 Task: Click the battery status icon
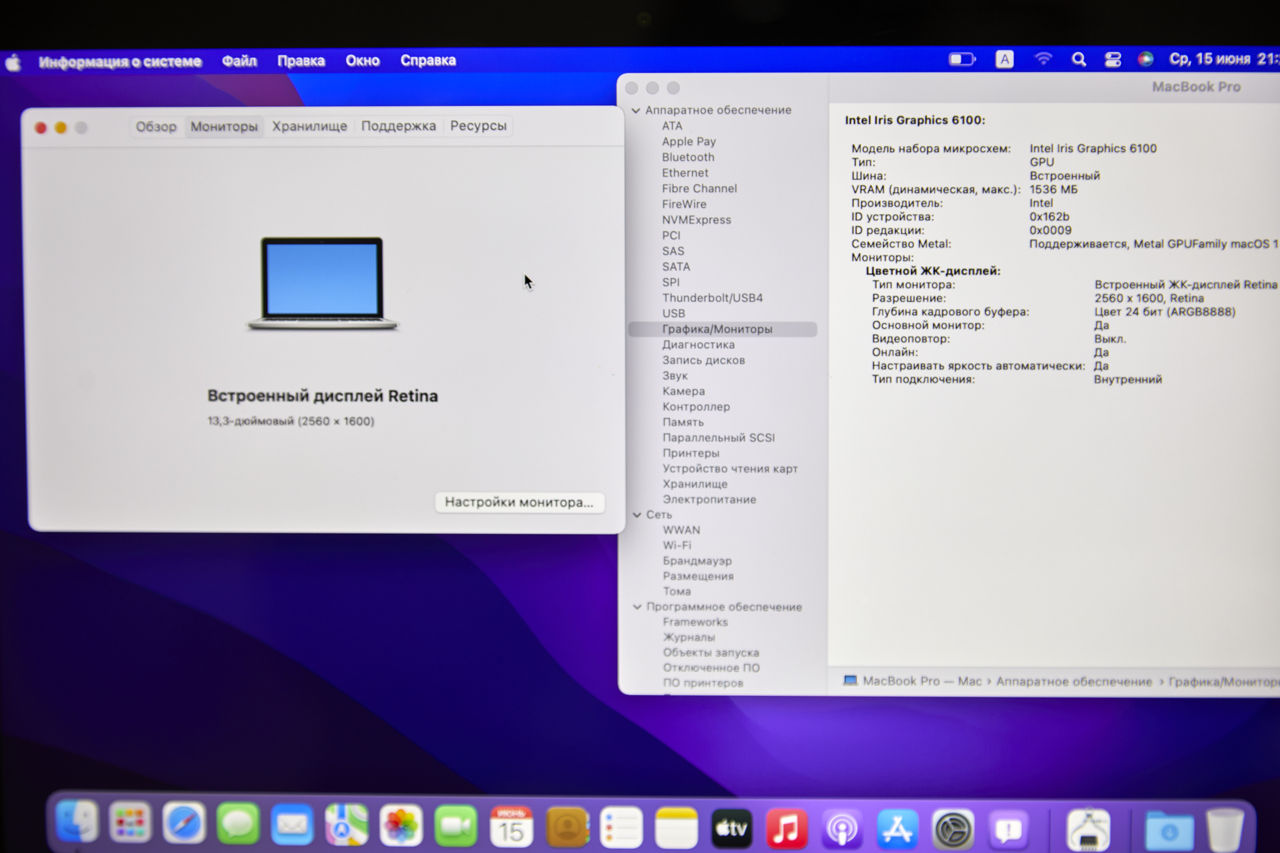961,59
